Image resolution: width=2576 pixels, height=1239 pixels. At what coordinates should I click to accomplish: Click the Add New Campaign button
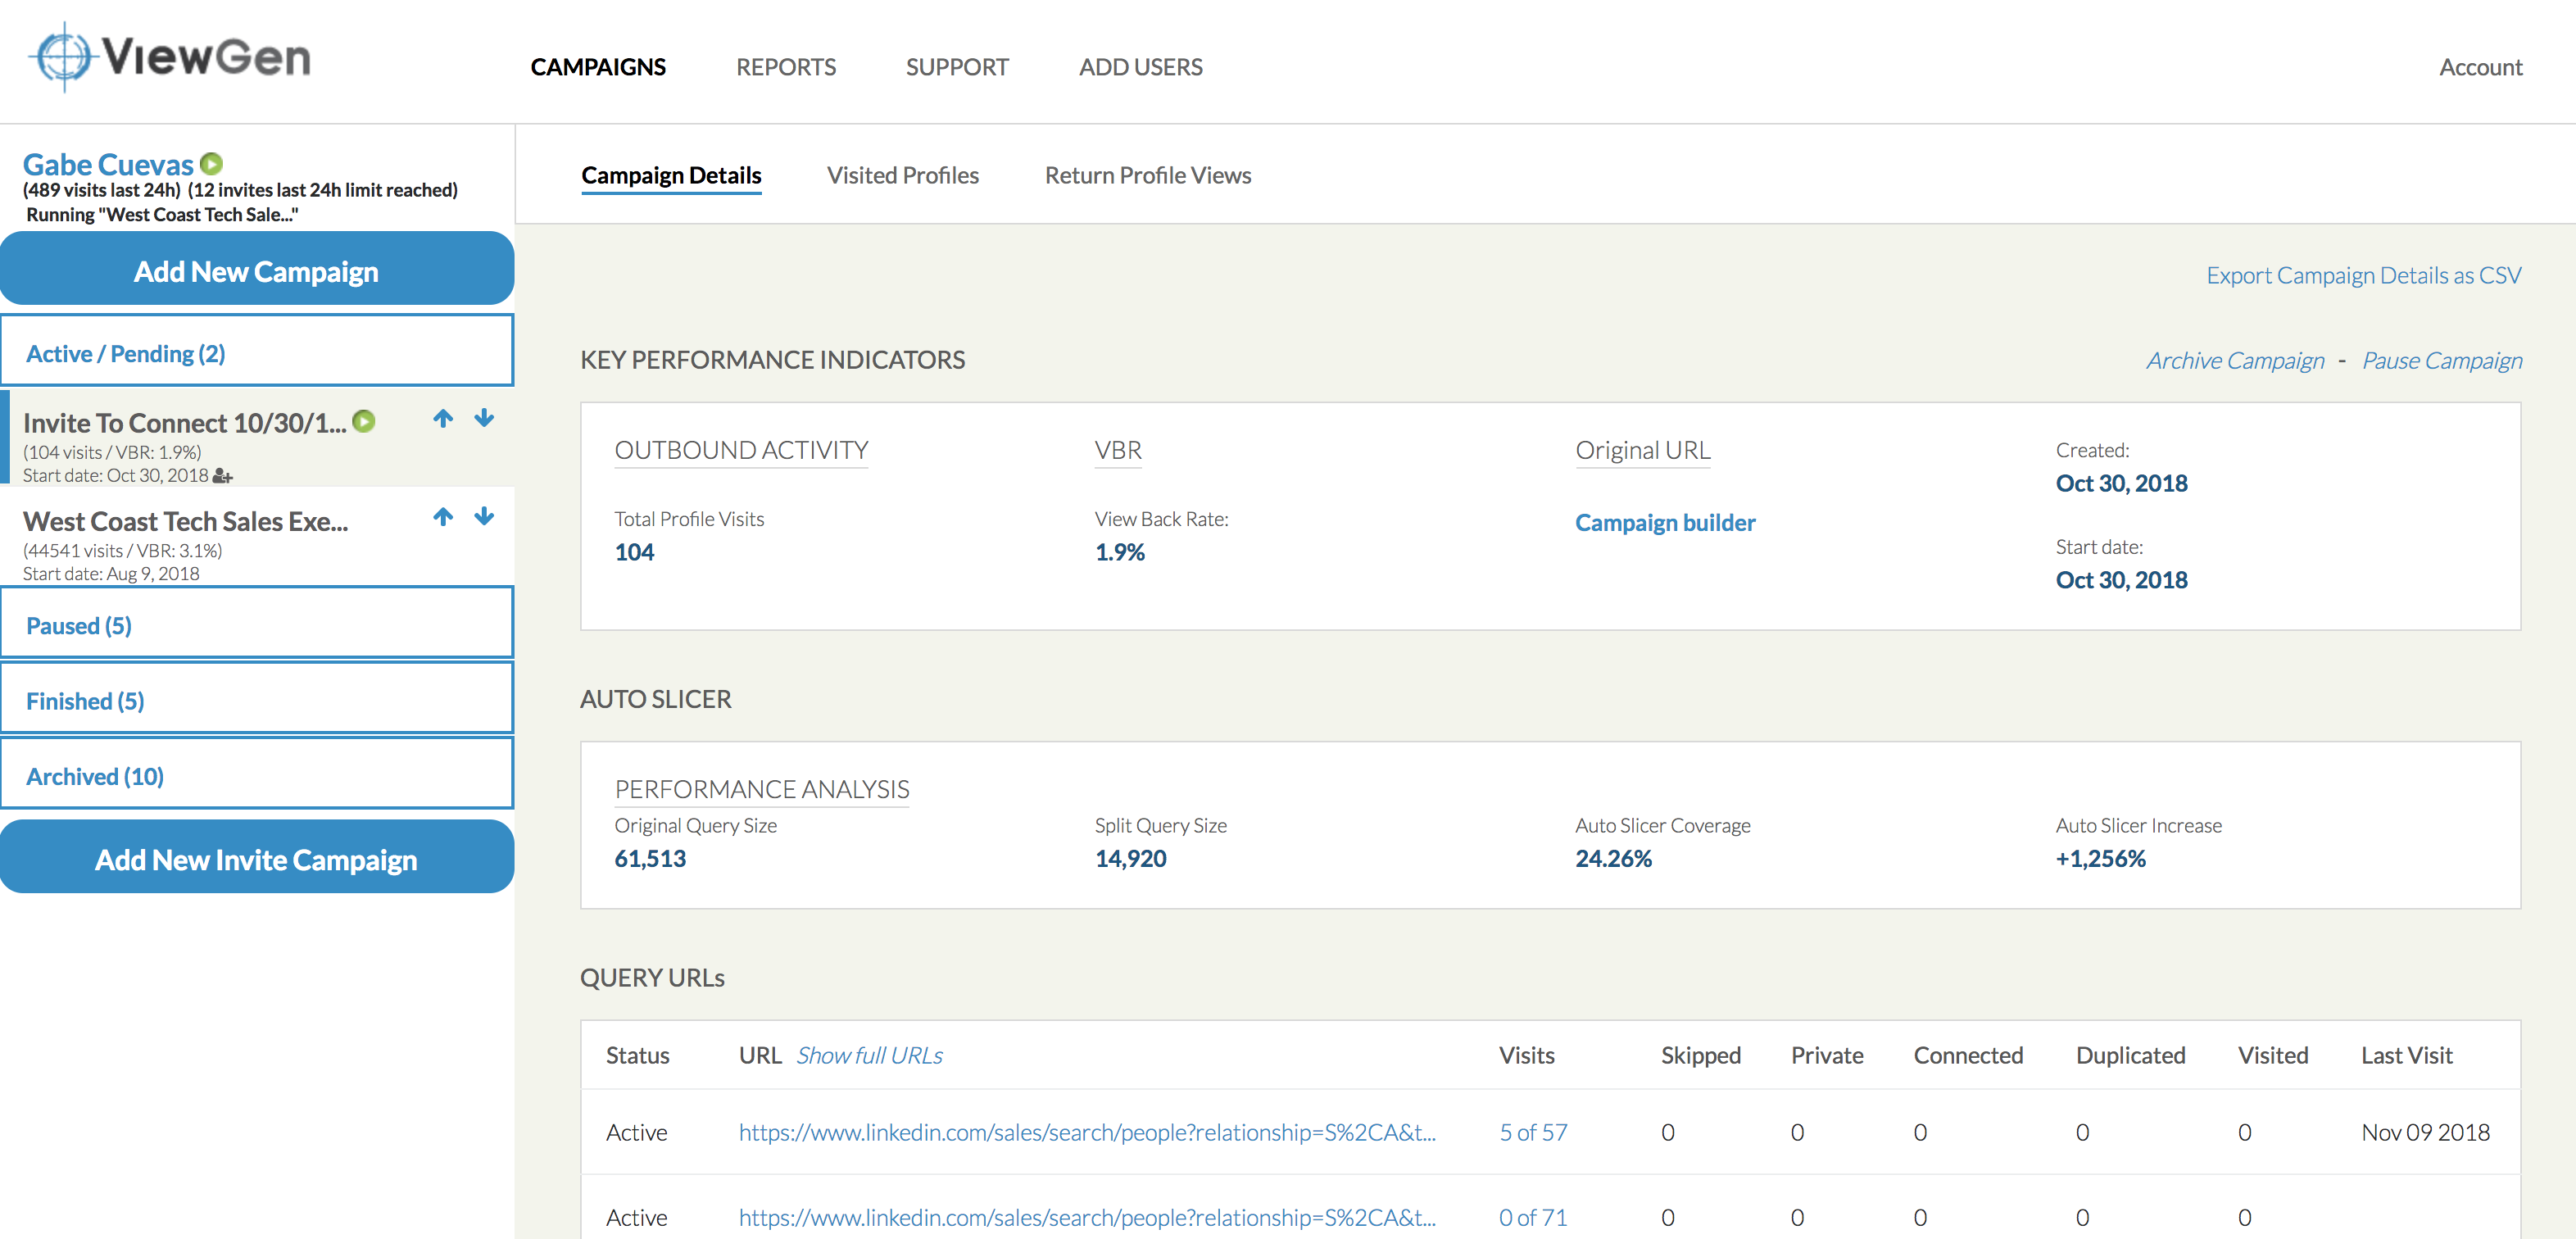coord(256,270)
